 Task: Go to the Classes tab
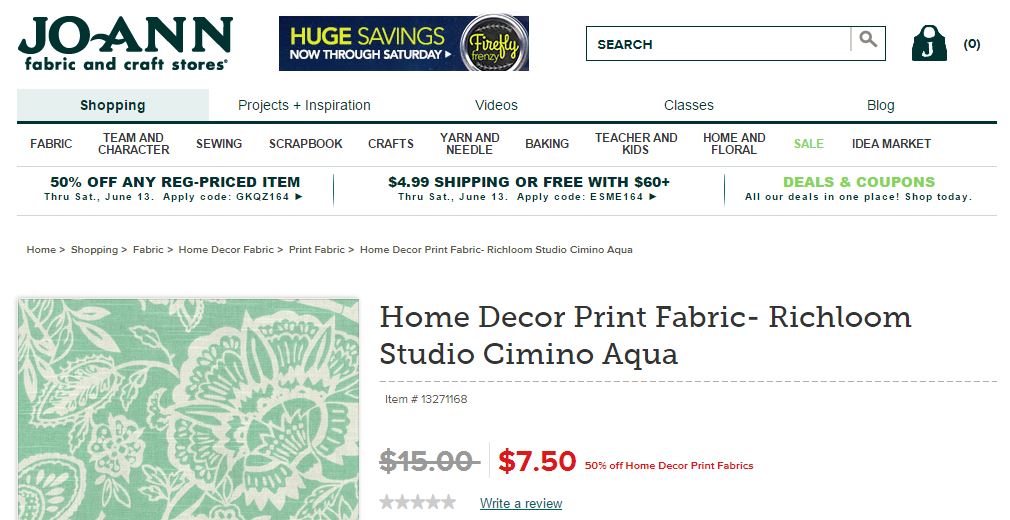pos(689,105)
